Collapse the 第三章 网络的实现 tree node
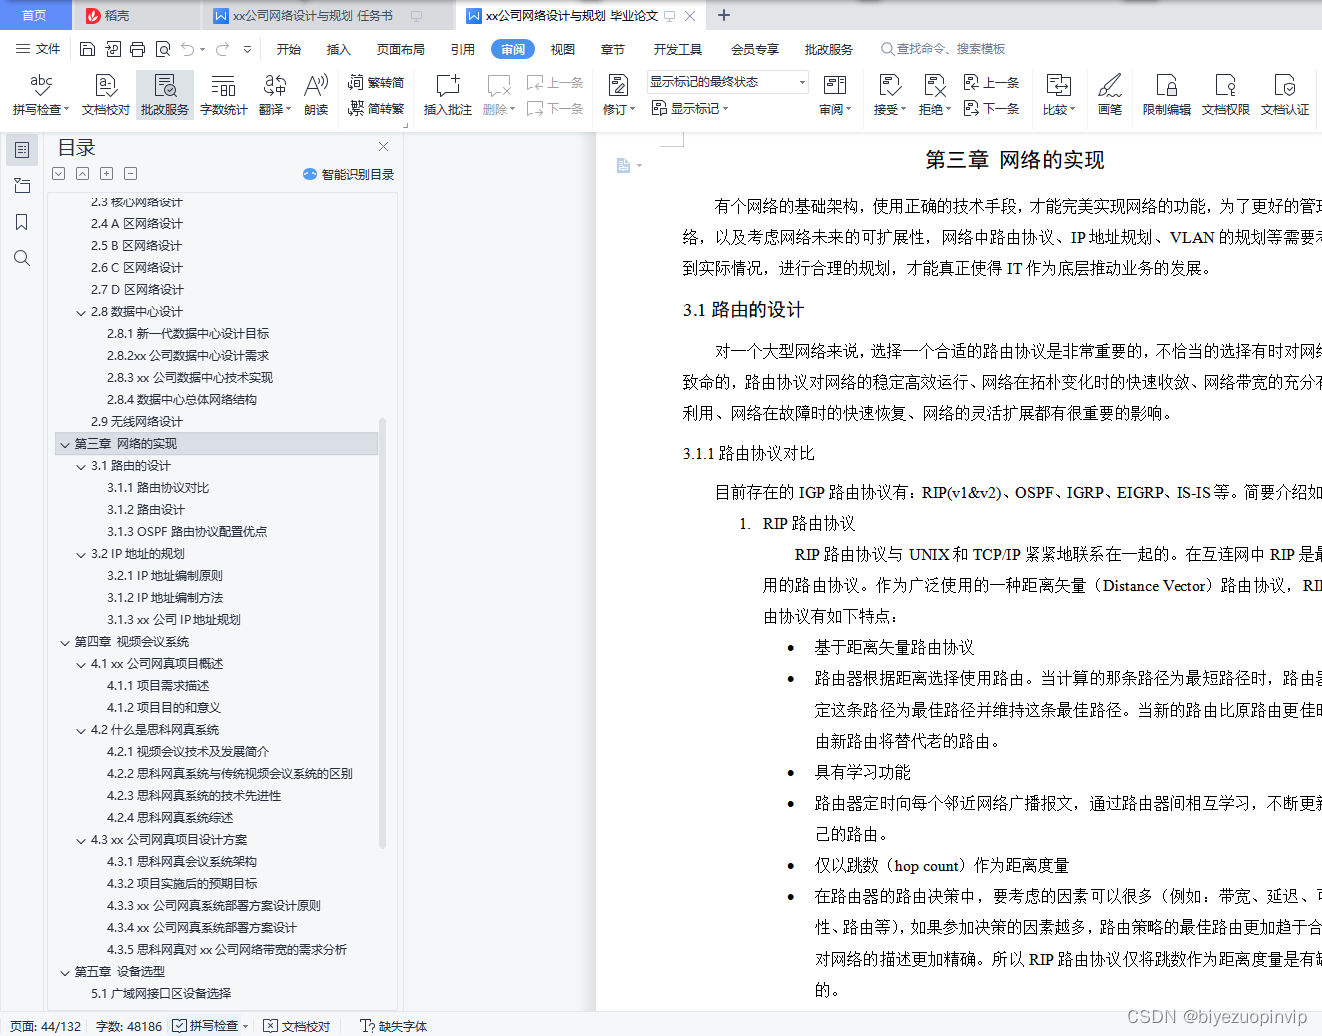 tap(64, 443)
